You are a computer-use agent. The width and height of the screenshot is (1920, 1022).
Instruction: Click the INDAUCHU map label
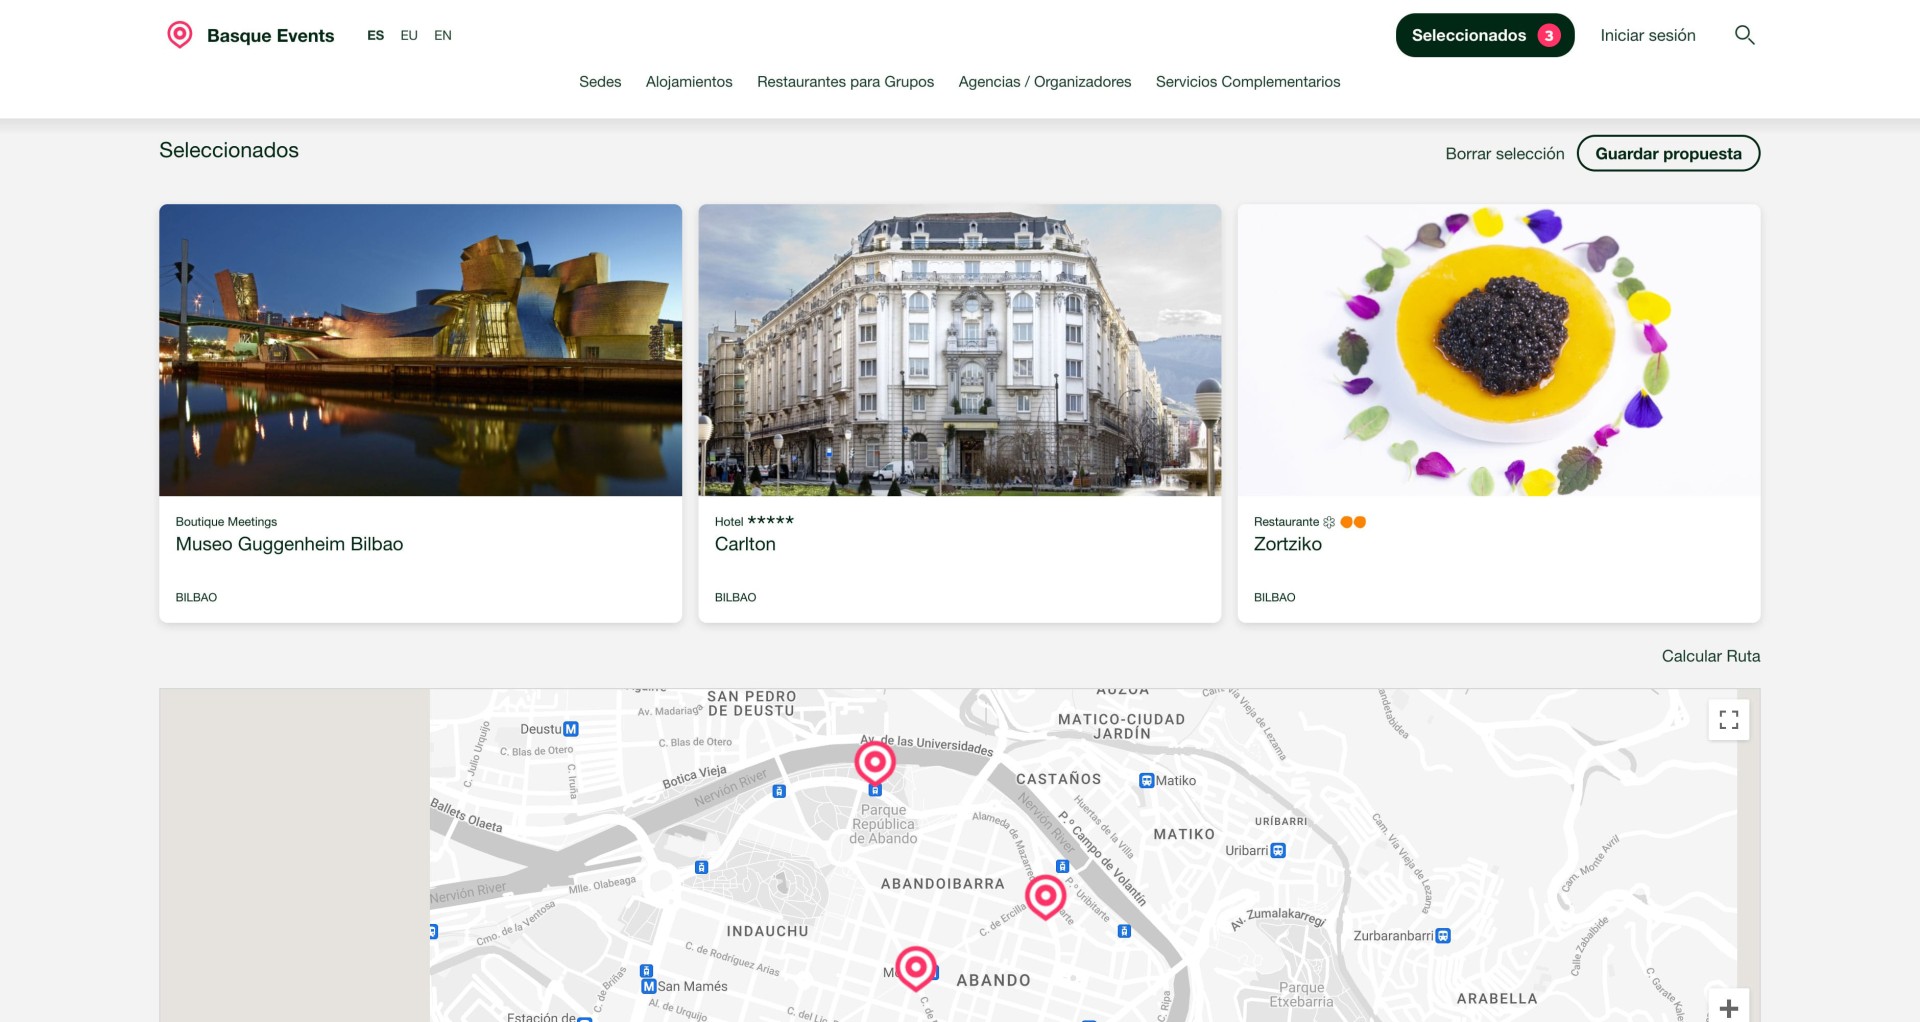(767, 931)
